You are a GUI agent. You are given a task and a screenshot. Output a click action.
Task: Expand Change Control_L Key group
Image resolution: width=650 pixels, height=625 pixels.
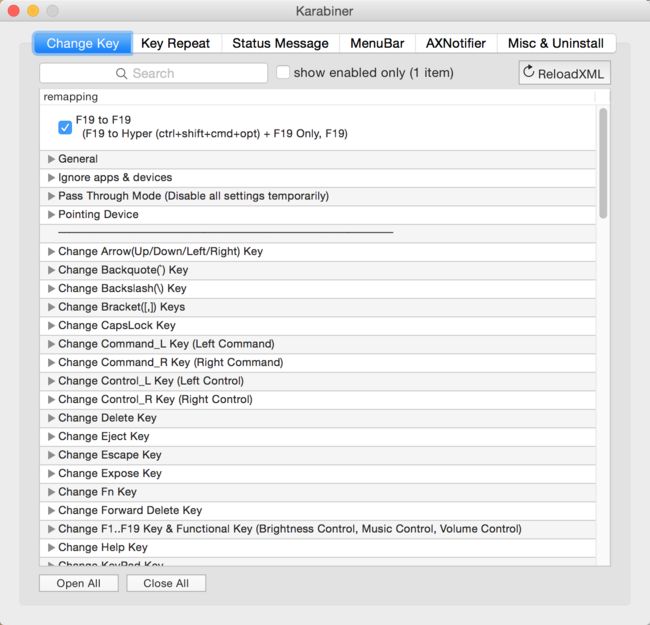tap(51, 380)
